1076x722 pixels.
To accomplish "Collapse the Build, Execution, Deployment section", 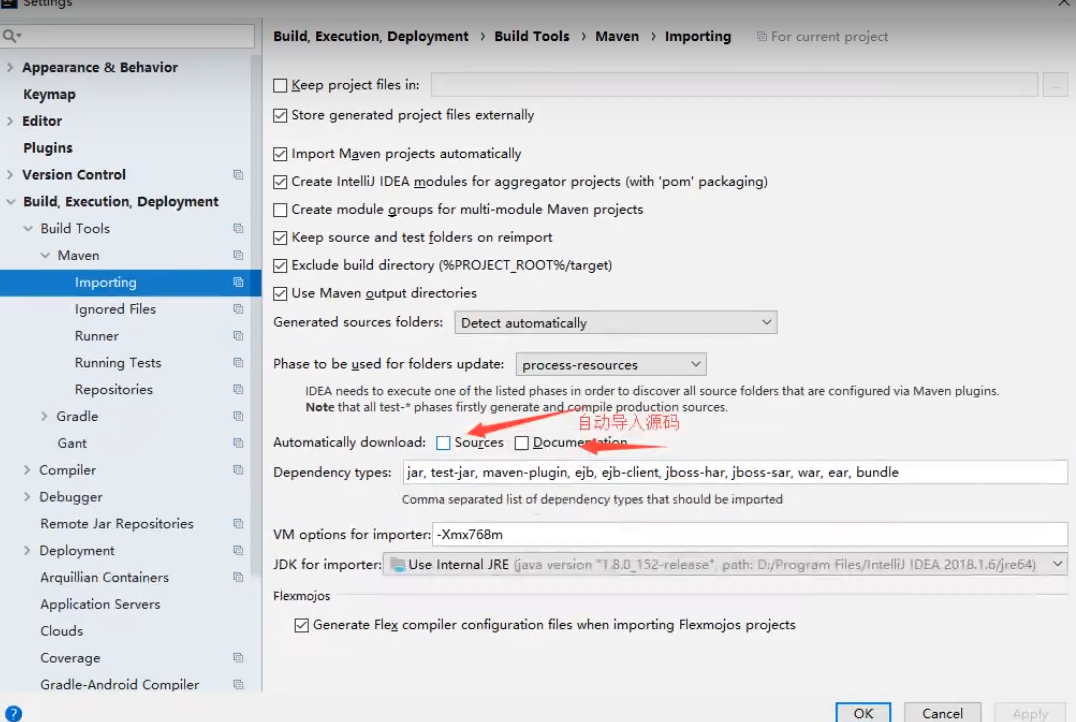I will tap(10, 201).
